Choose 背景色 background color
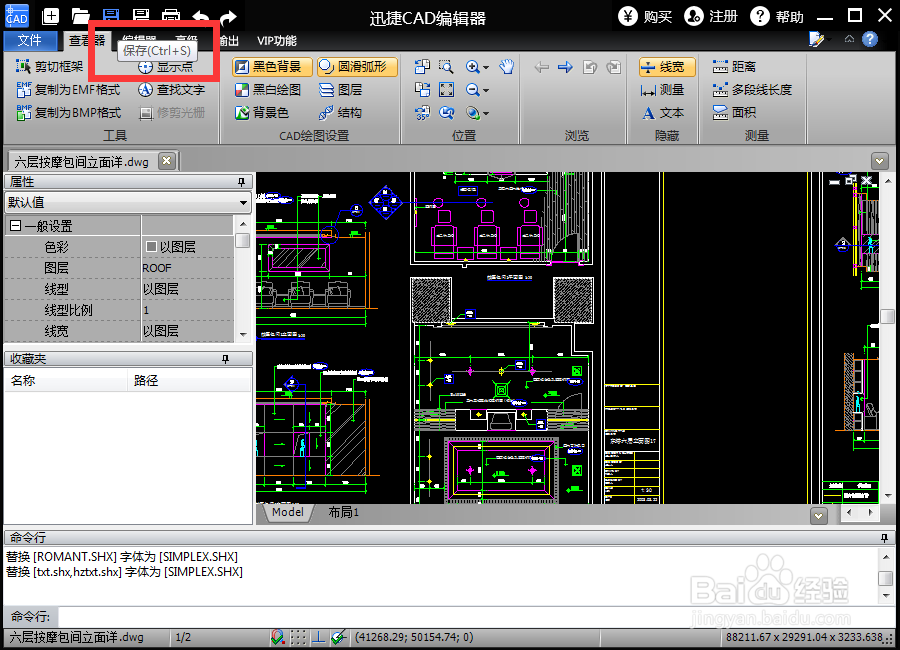 tap(262, 113)
